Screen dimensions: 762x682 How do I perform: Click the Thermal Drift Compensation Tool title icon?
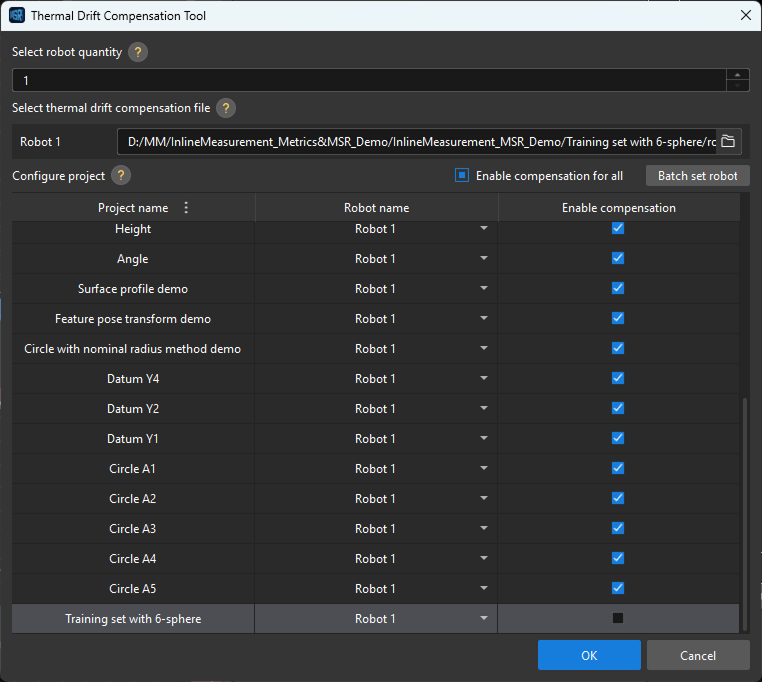coord(17,16)
